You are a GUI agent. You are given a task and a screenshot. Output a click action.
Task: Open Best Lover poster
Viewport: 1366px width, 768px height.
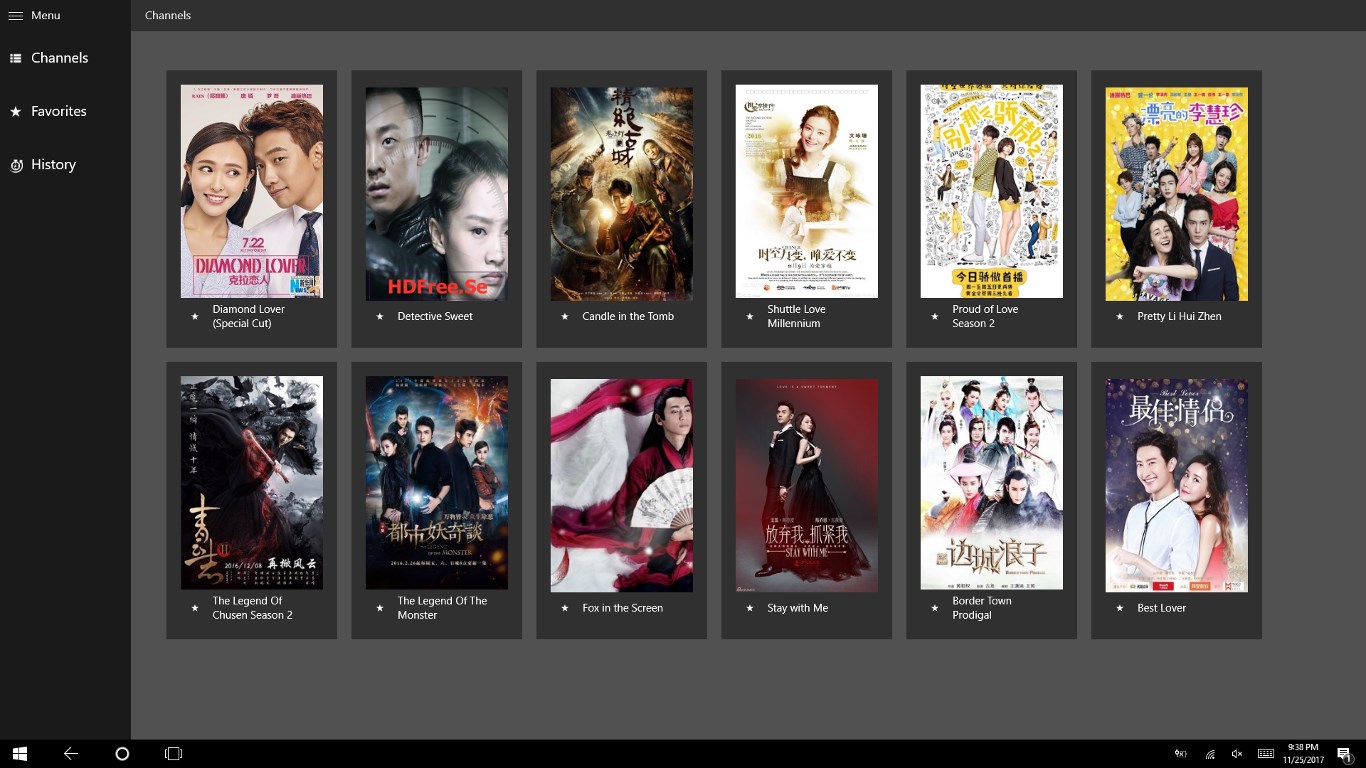point(1177,486)
